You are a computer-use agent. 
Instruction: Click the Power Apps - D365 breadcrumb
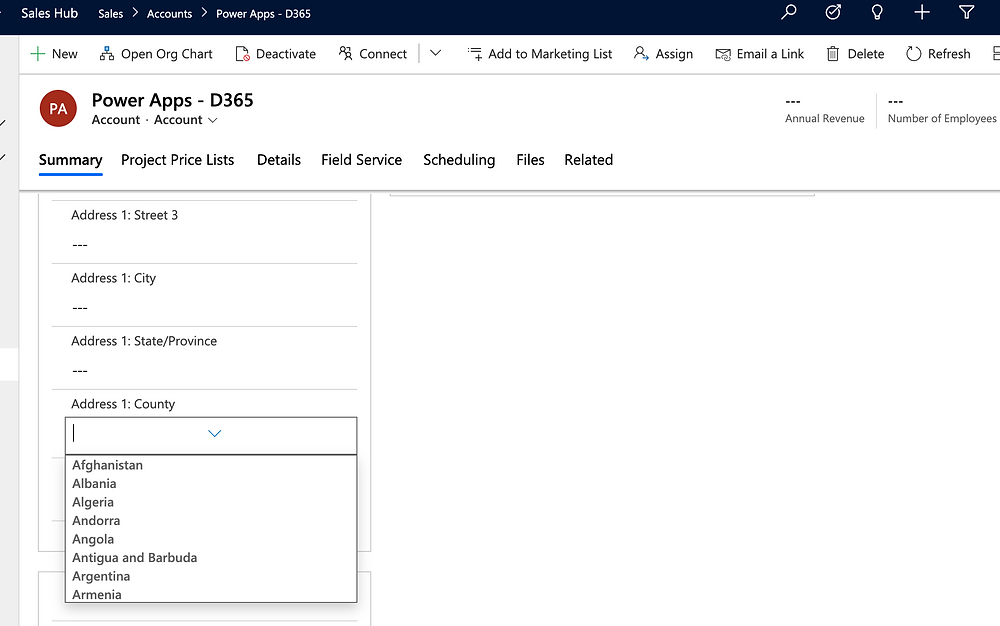[263, 14]
